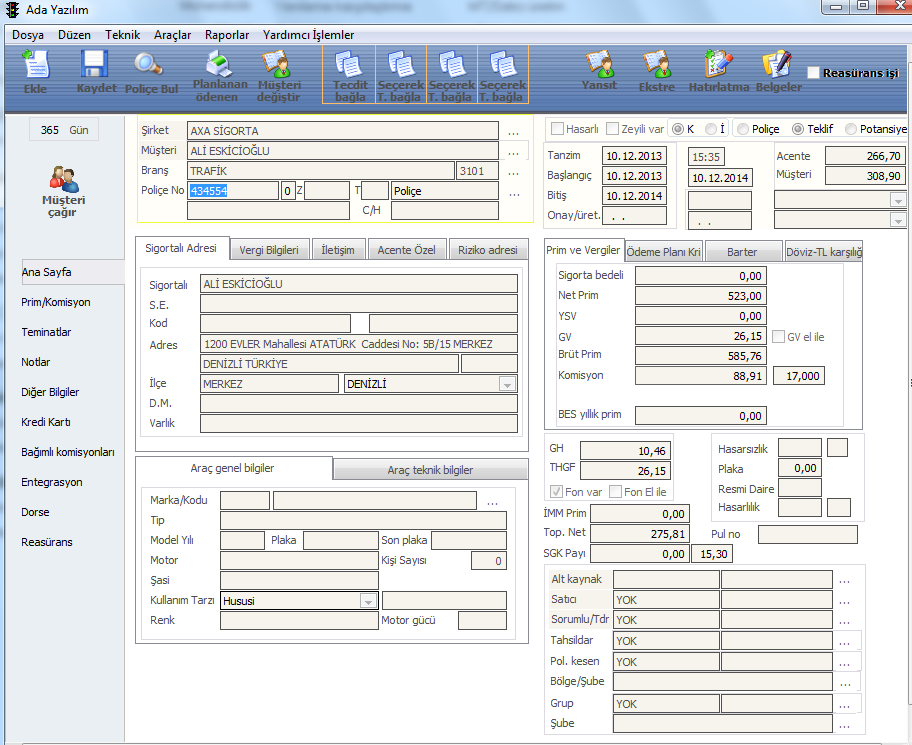Open the city dropdown showing DENİZLİ
The image size is (912, 745).
pos(507,384)
